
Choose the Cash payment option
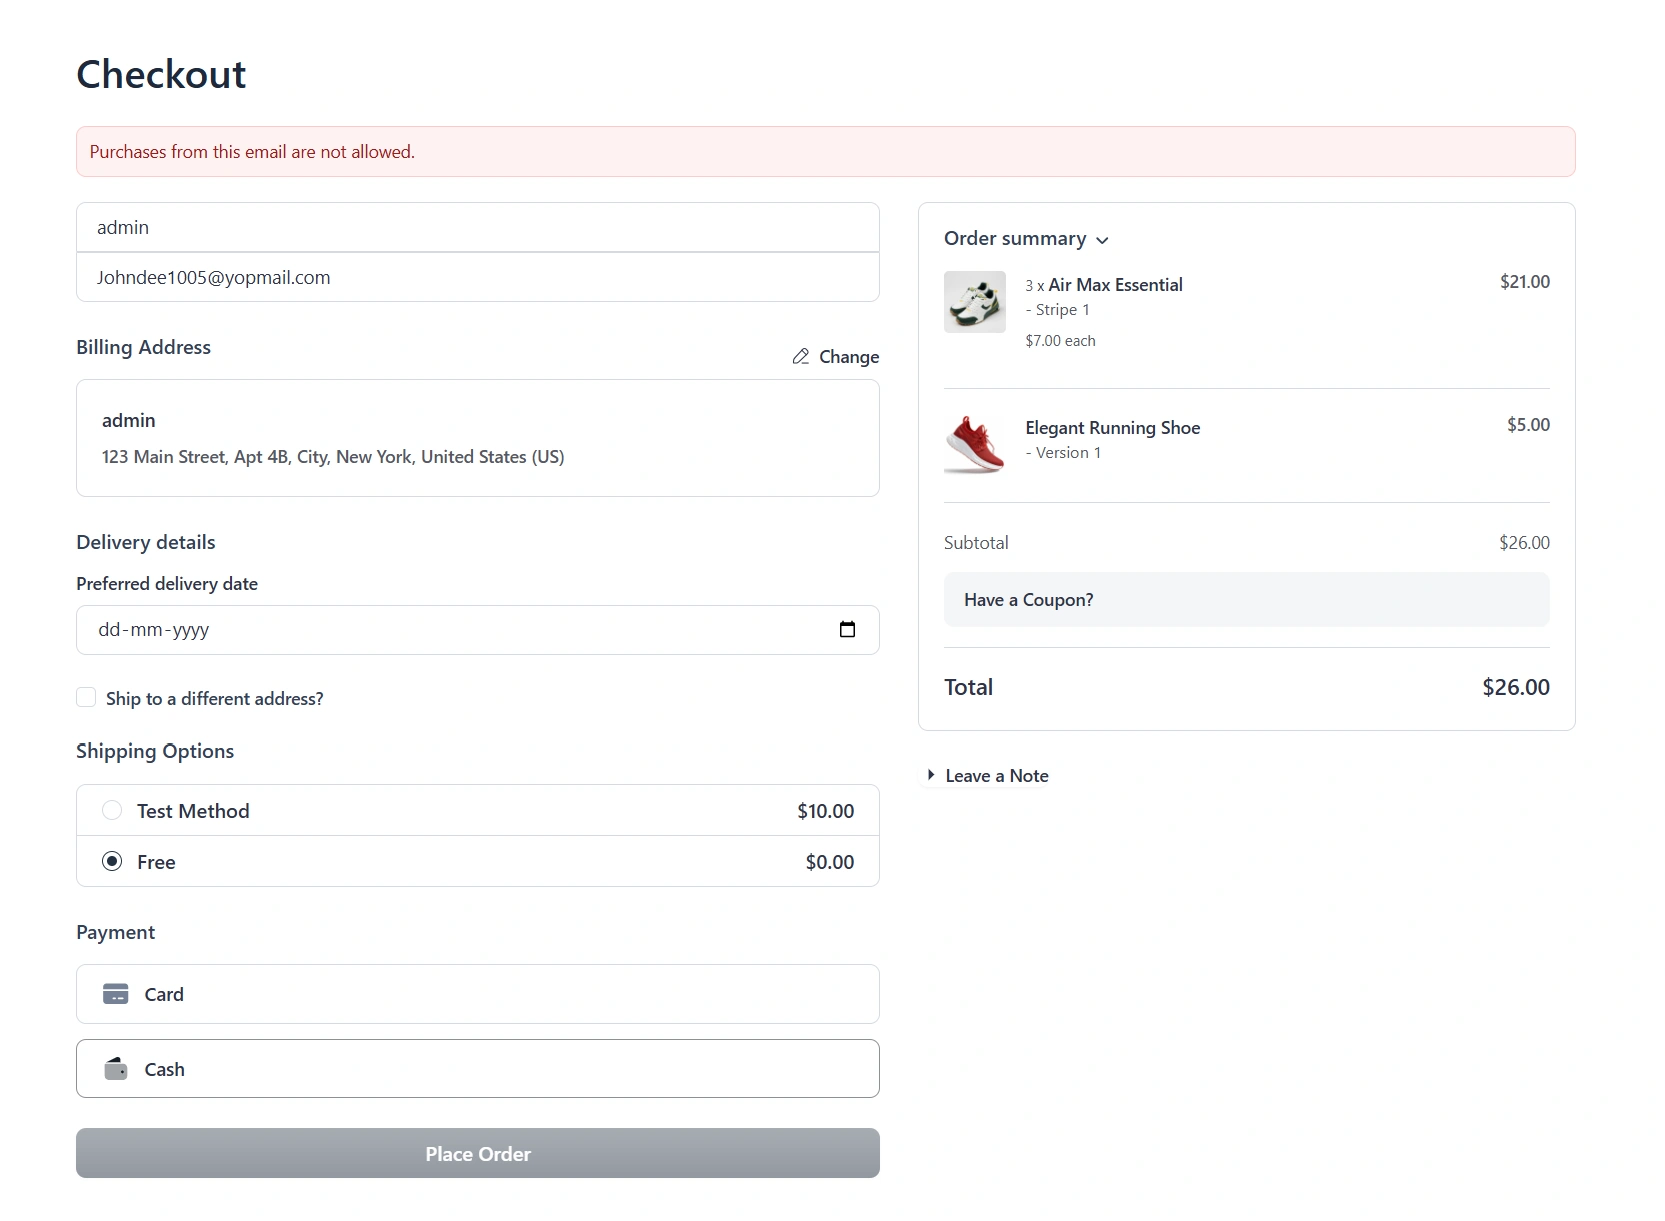point(478,1069)
